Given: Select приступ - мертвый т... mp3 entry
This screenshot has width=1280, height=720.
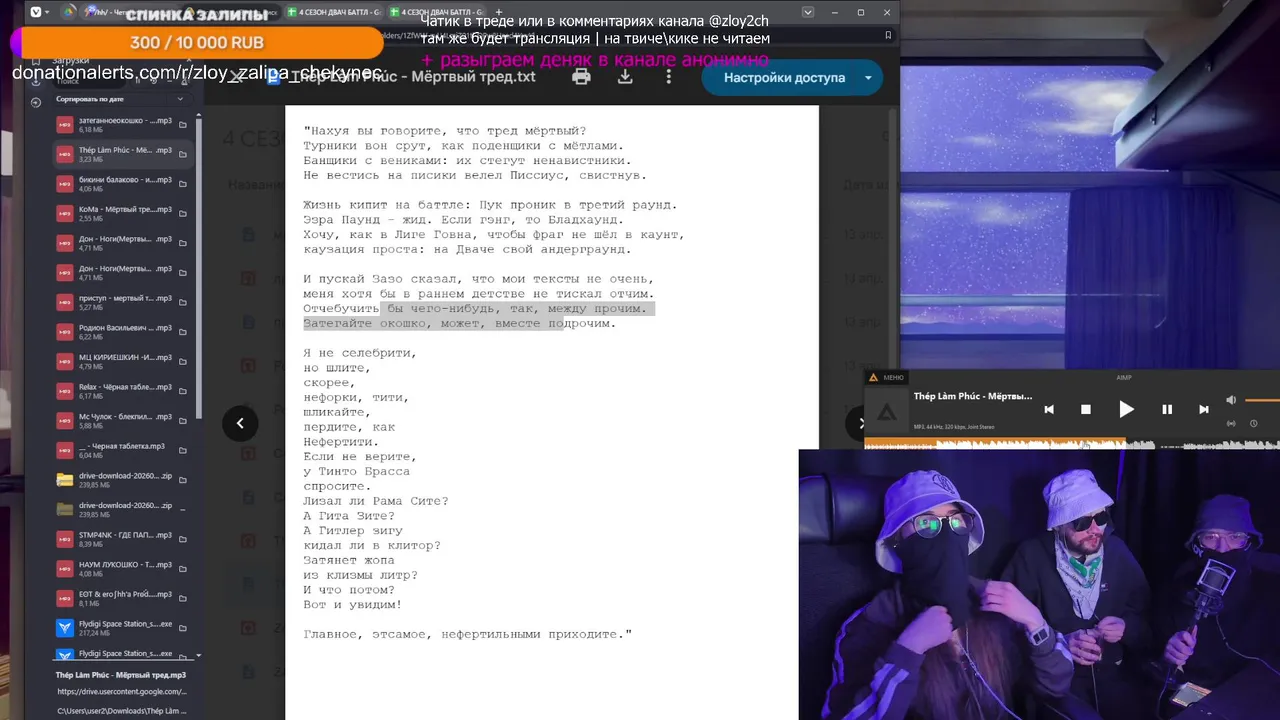Looking at the screenshot, I should click(122, 303).
